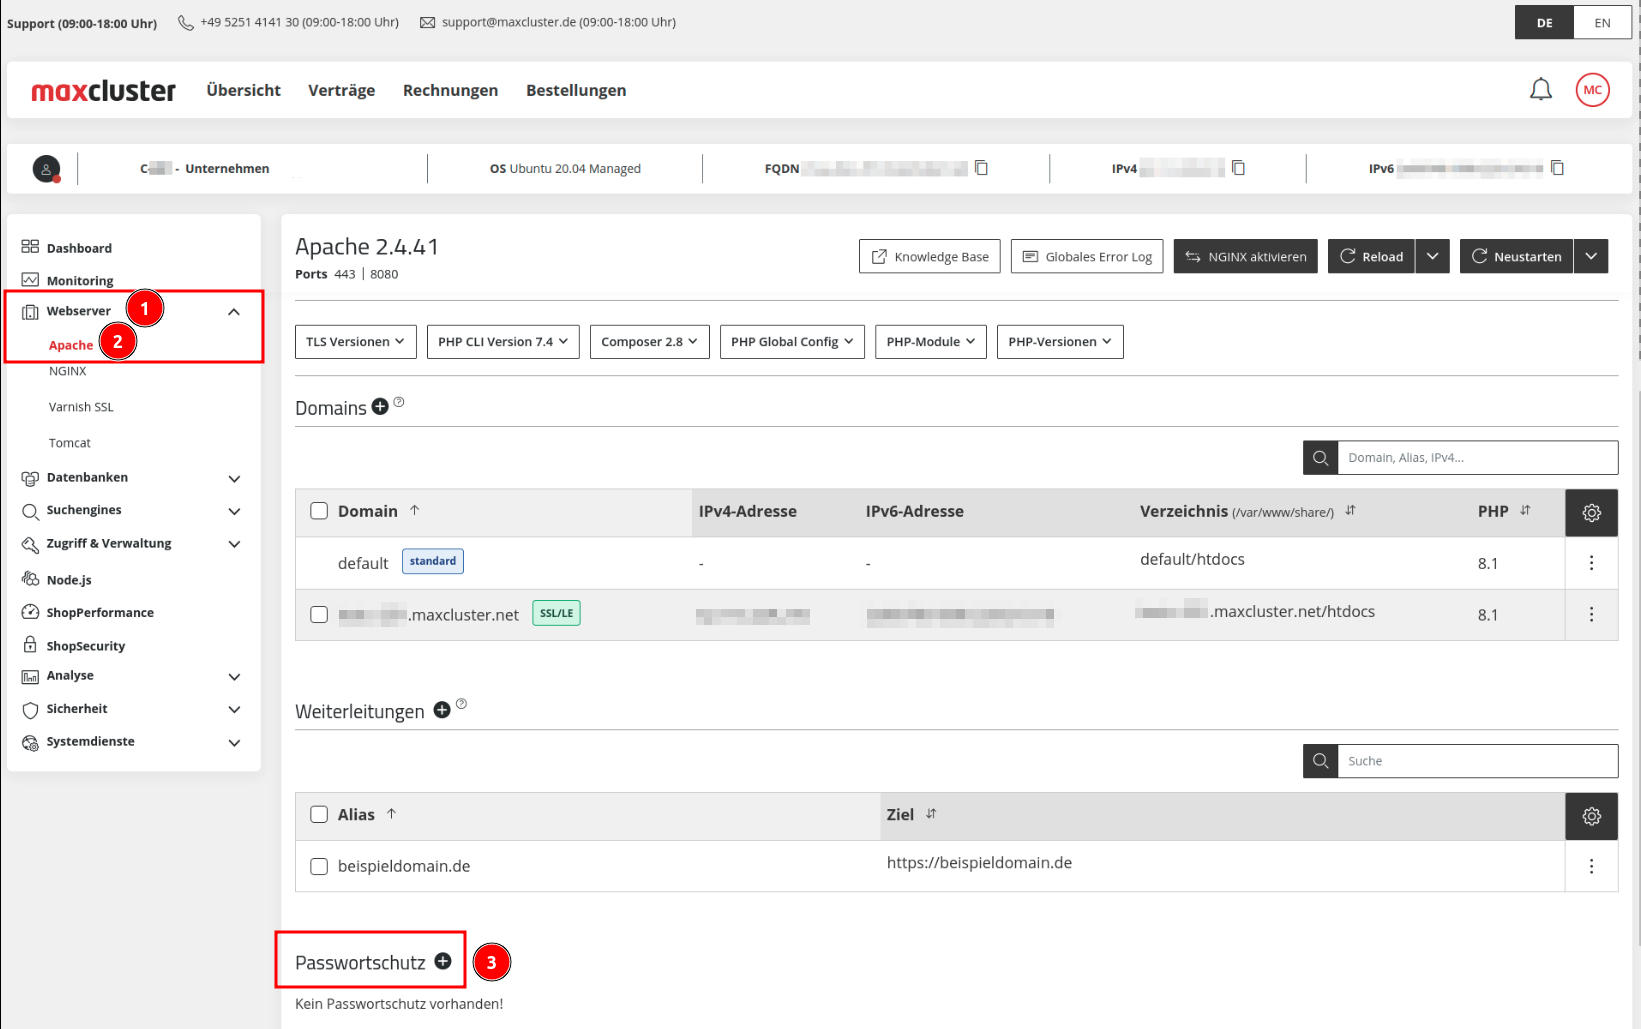Add a Passwortschutz entry via plus icon
Screen dimensions: 1641x1029
click(x=442, y=961)
